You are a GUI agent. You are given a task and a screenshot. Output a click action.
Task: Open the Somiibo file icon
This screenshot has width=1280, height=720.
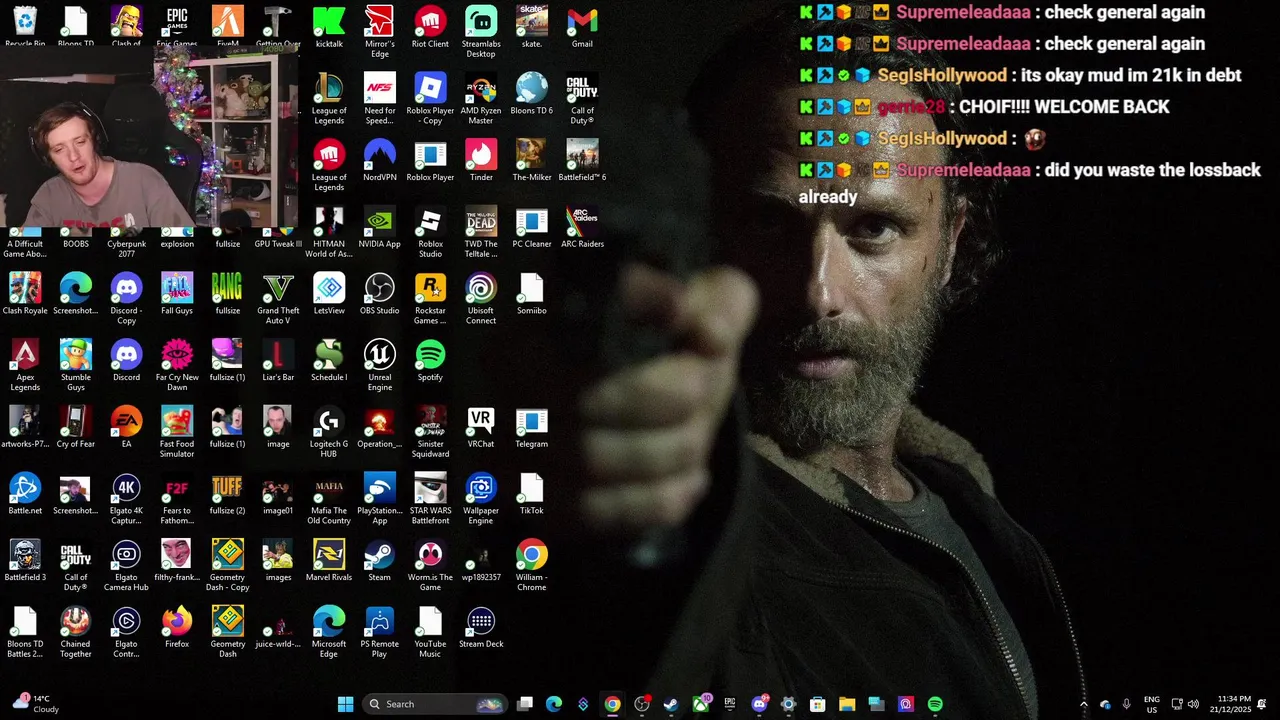tap(532, 293)
